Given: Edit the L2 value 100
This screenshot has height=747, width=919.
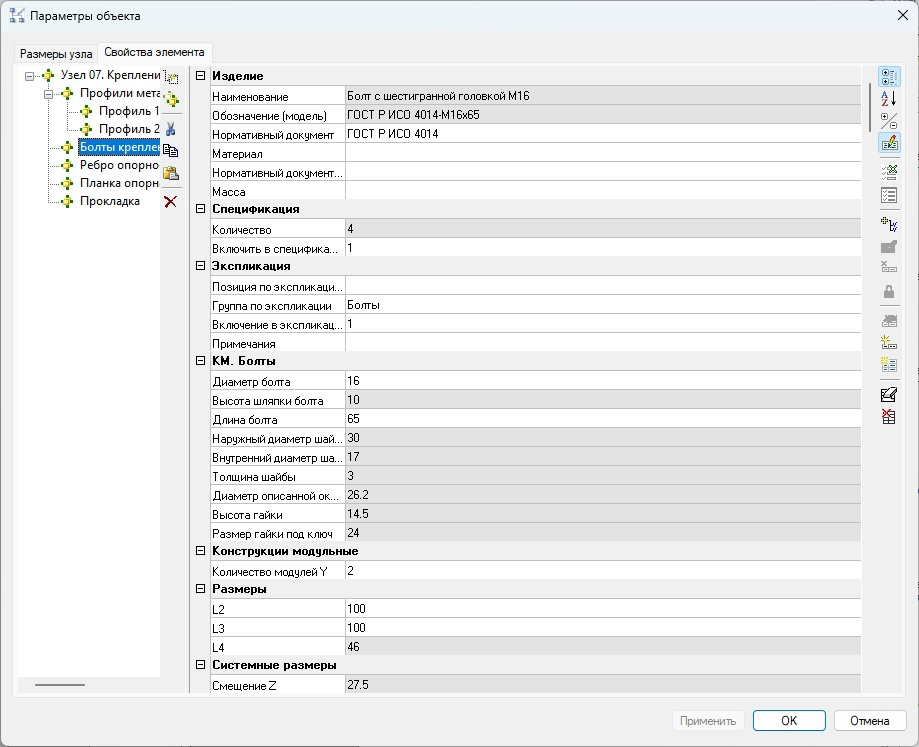Looking at the screenshot, I should [x=603, y=609].
